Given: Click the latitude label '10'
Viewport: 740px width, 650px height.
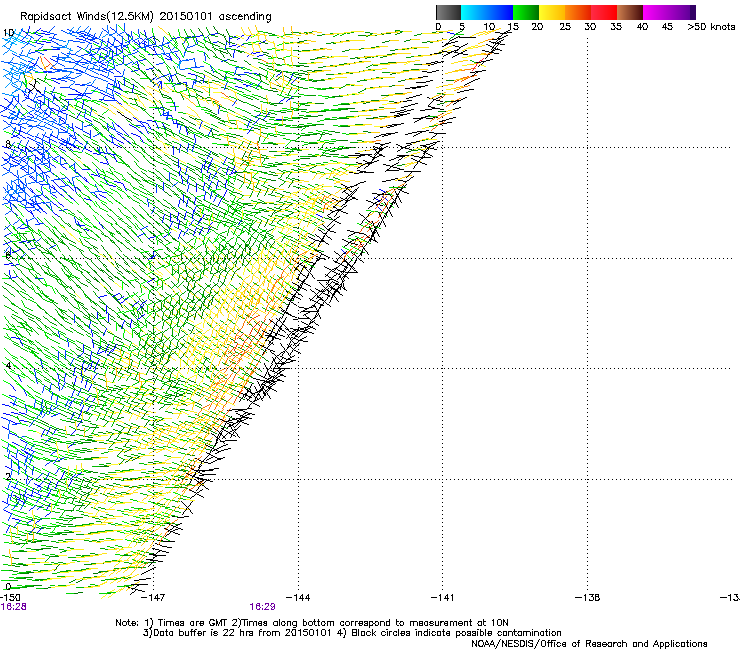Looking at the screenshot, I should (8, 33).
